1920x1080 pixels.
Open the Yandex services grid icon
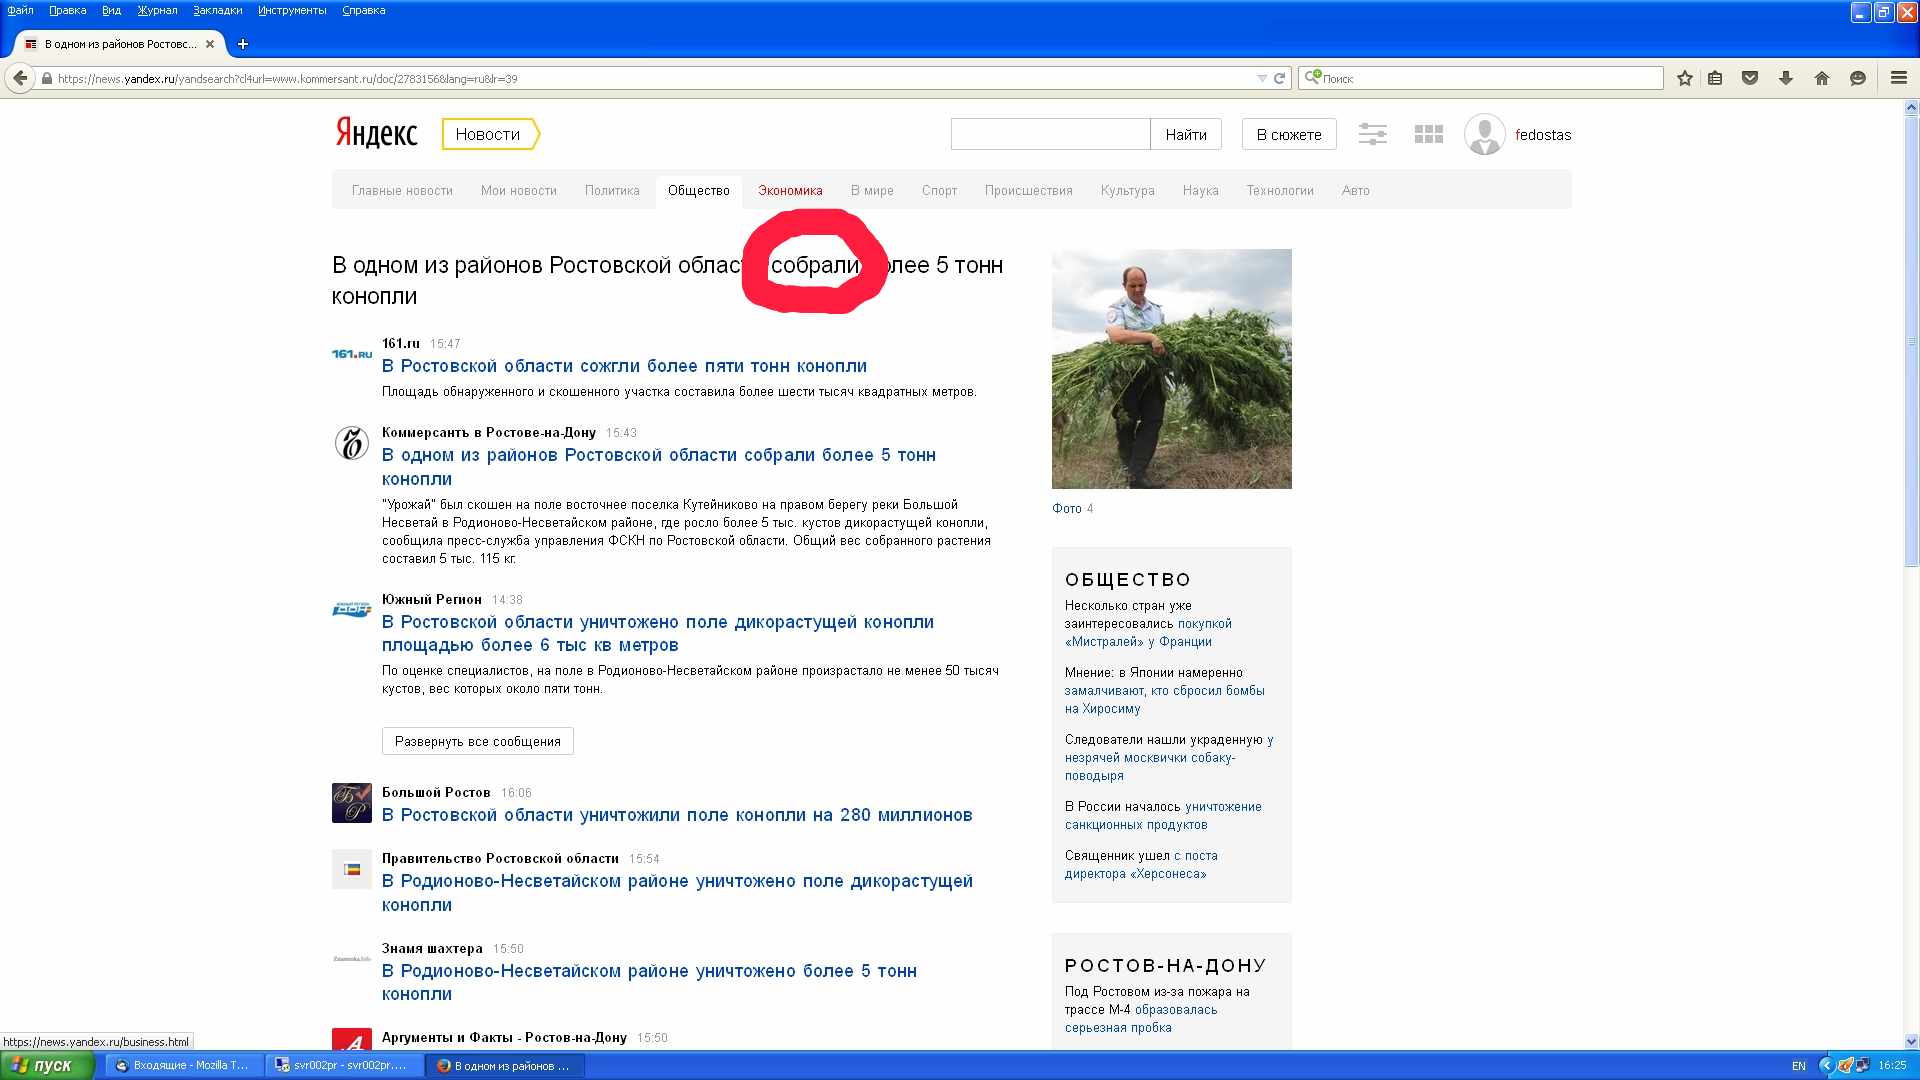pos(1429,134)
